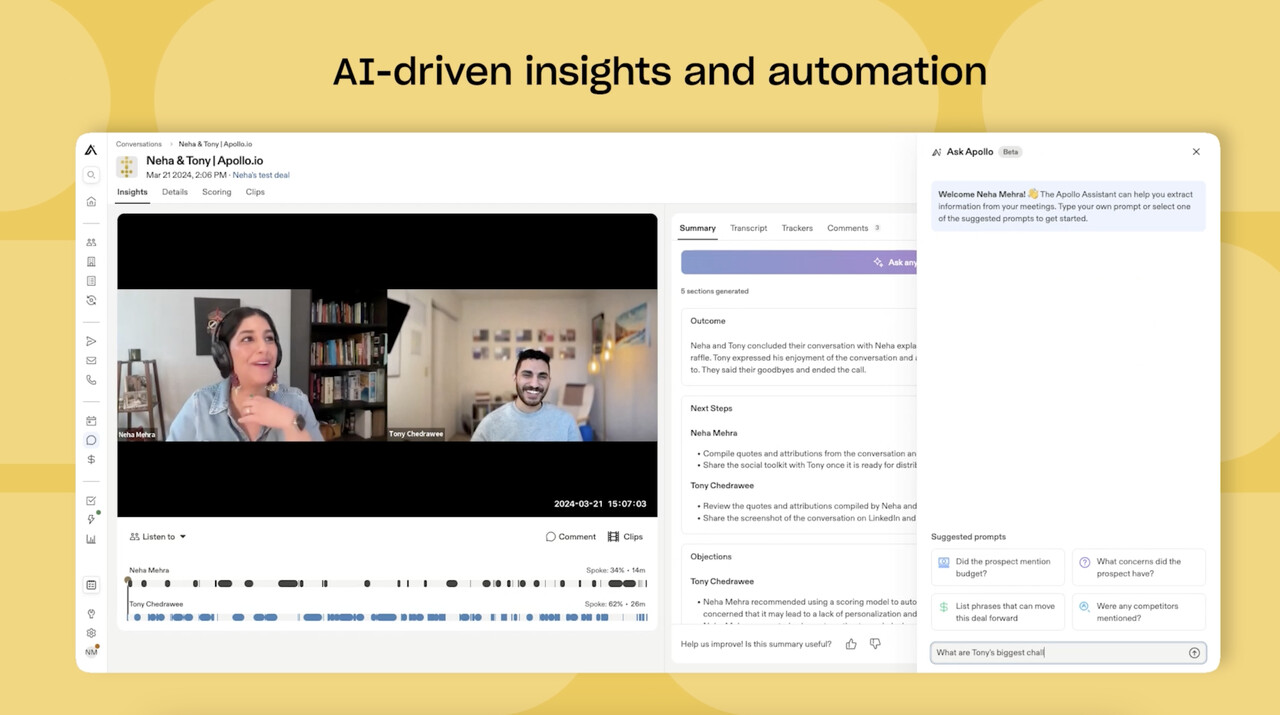This screenshot has width=1280, height=715.
Task: Click the boxed table icon in the sidebar
Action: point(91,585)
